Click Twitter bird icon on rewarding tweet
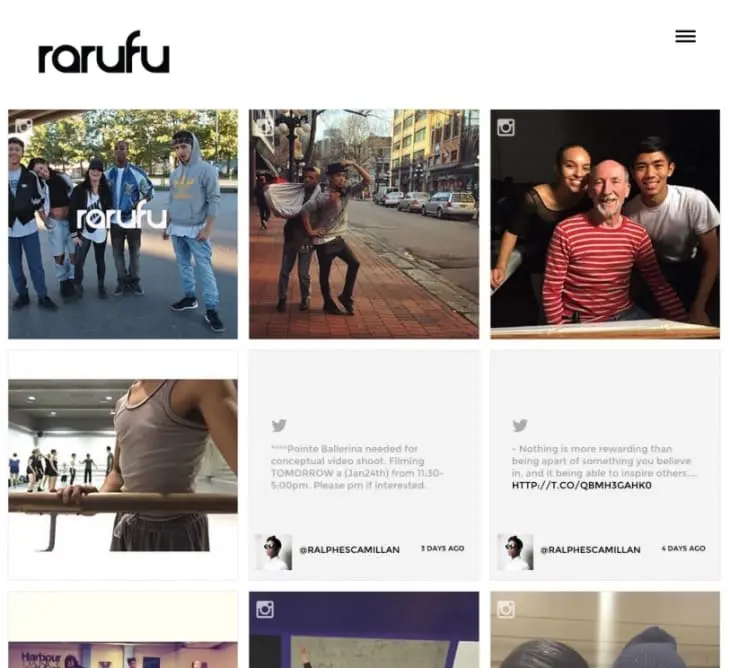 pos(520,425)
